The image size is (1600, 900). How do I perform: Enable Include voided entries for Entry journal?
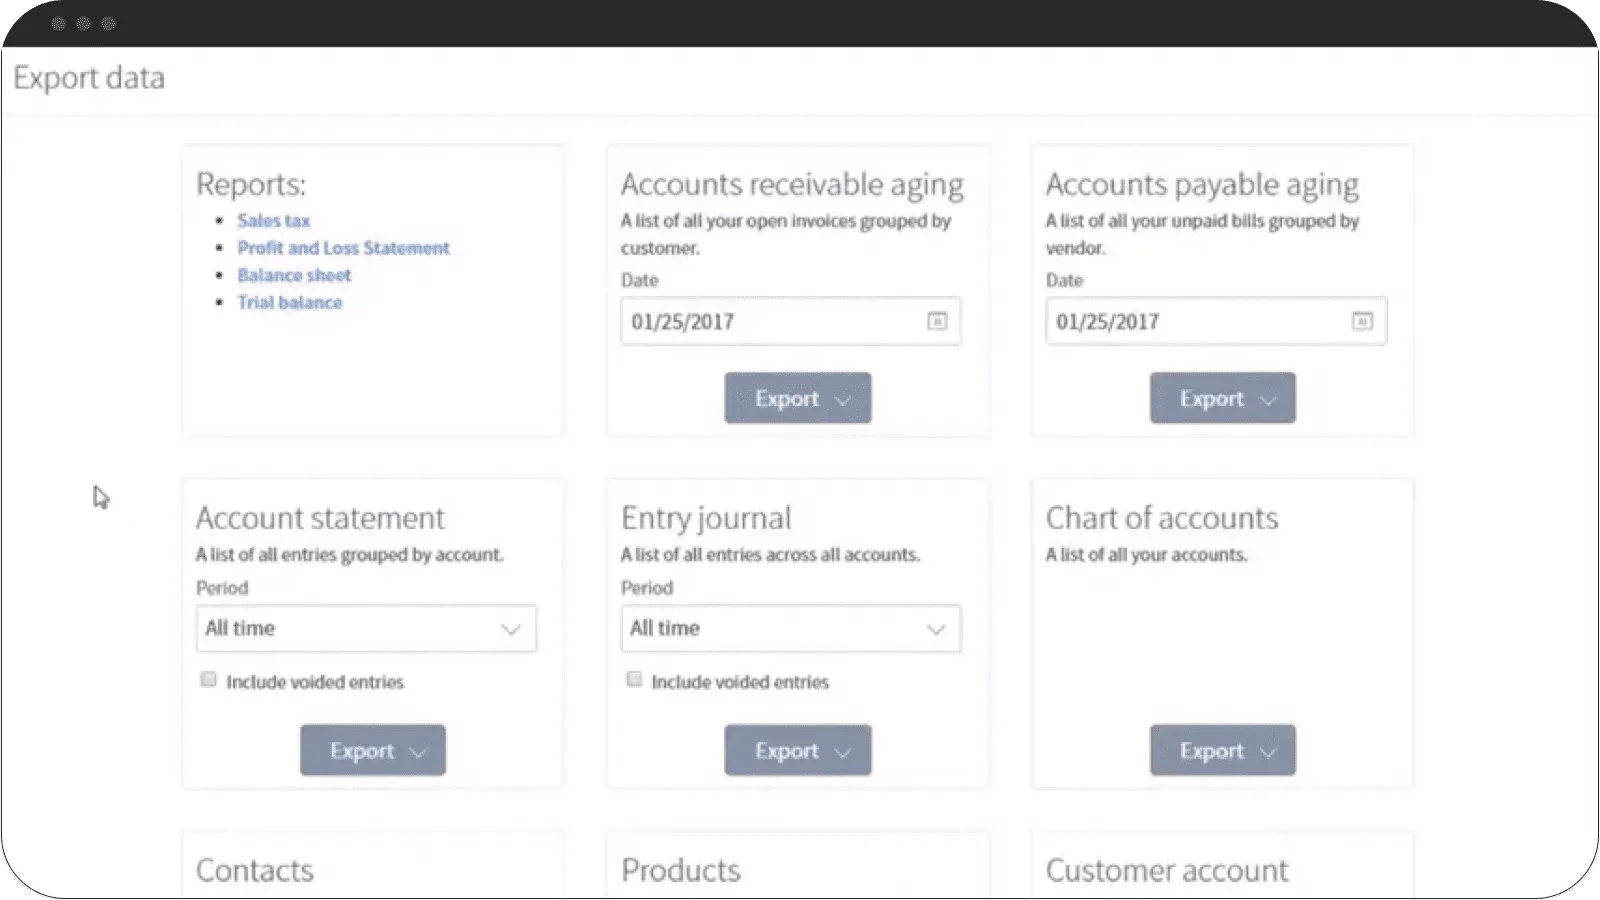coord(634,680)
